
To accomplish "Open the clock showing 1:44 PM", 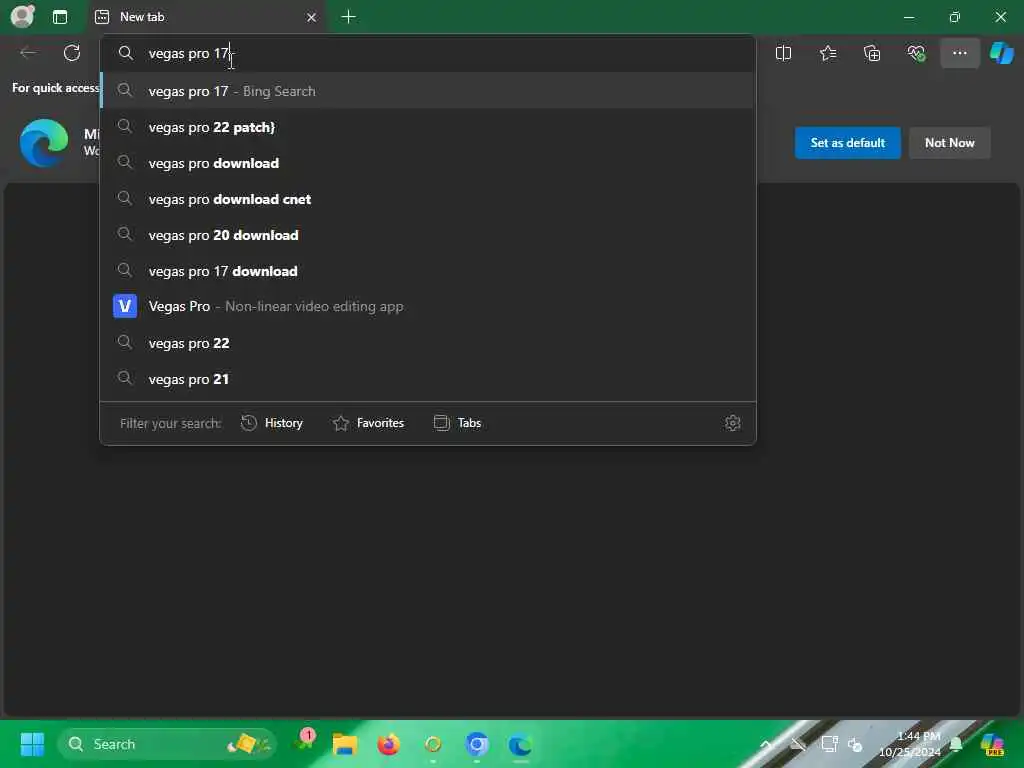I will point(910,744).
